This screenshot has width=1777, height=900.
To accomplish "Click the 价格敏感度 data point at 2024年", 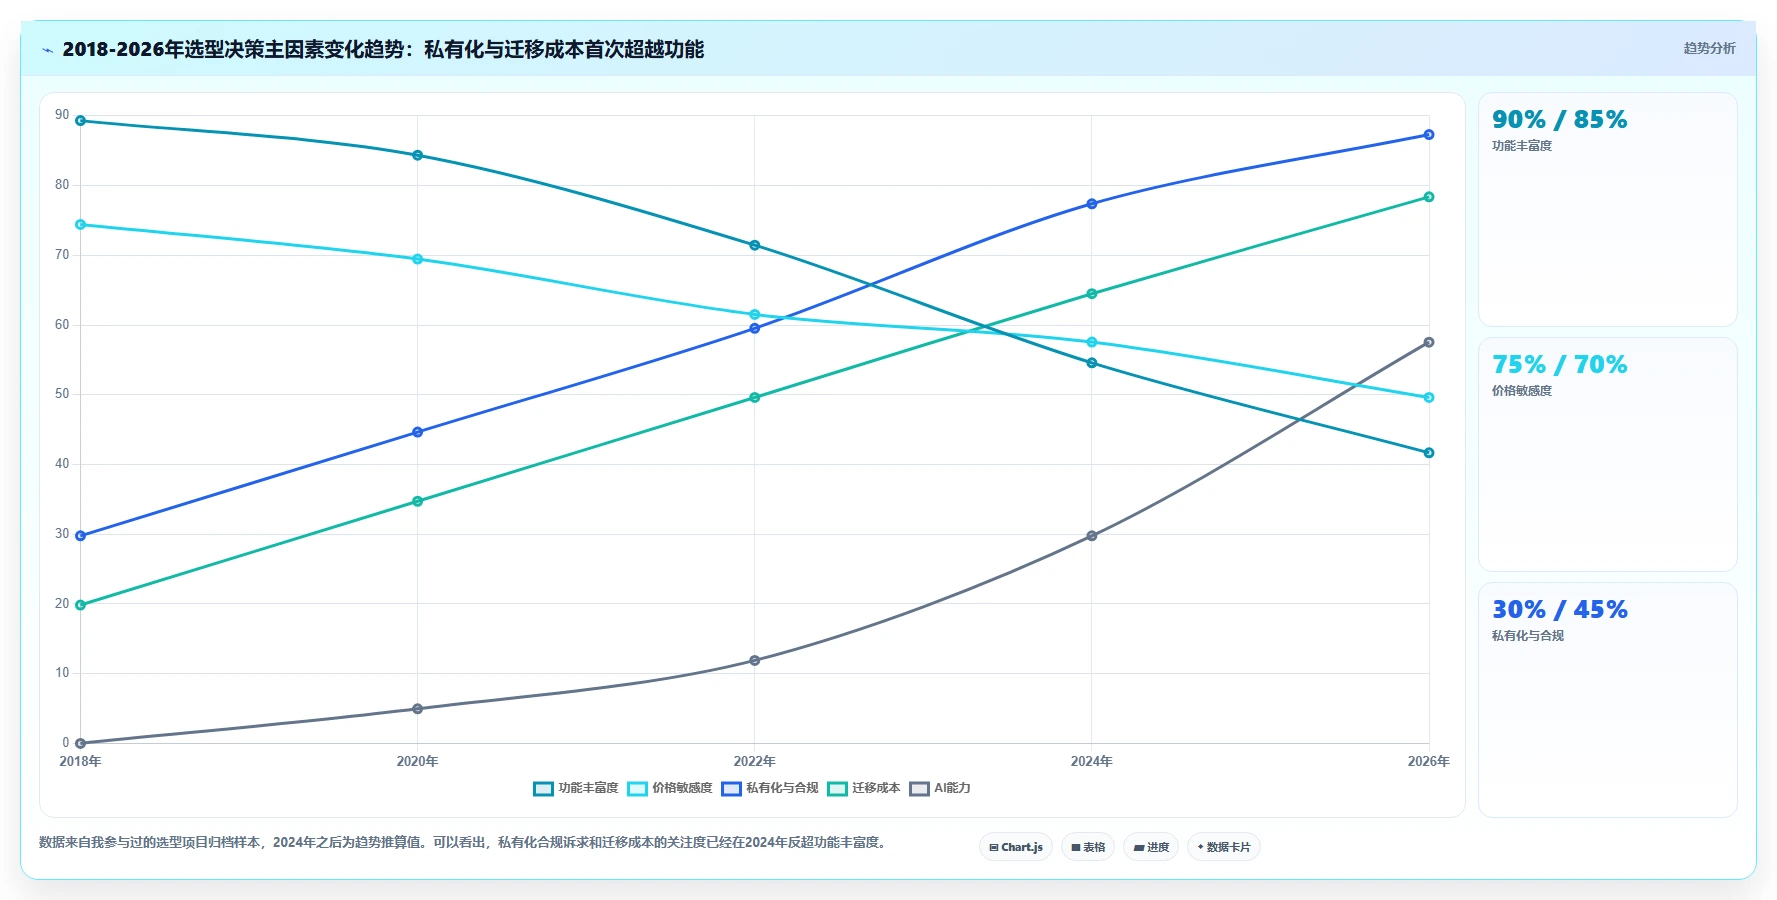I will coord(1092,342).
